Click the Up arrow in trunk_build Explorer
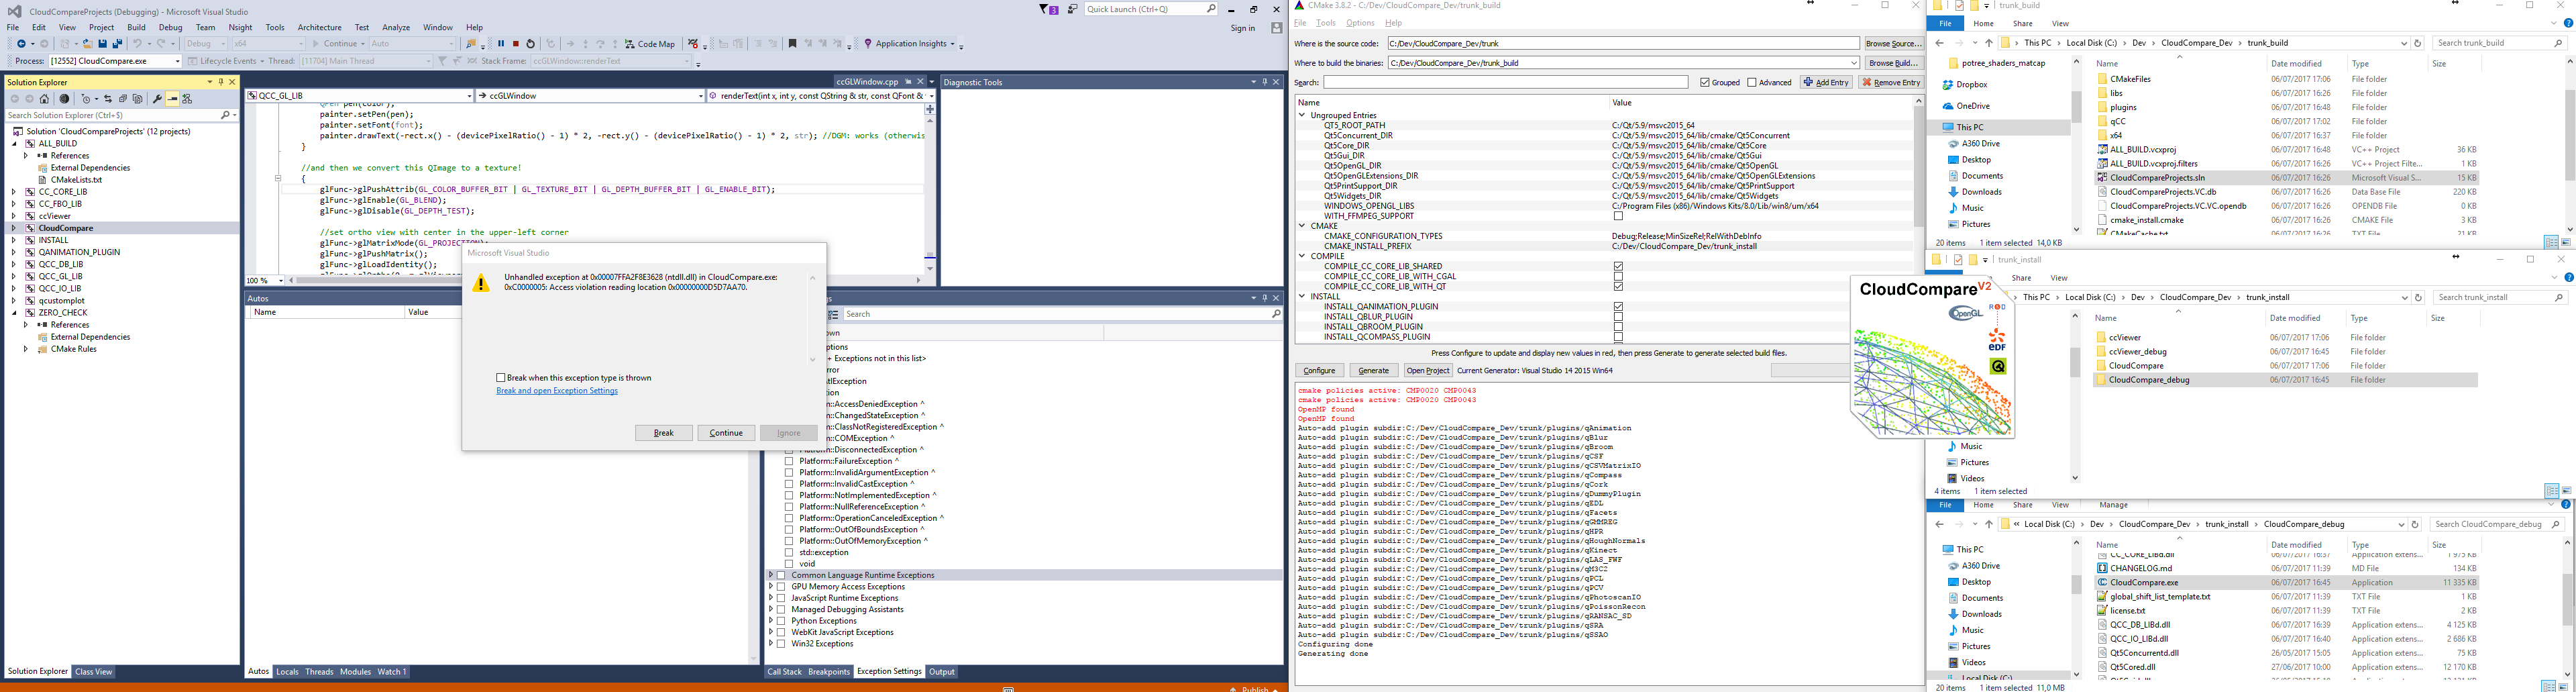This screenshot has height=692, width=2576. pyautogui.click(x=1988, y=43)
